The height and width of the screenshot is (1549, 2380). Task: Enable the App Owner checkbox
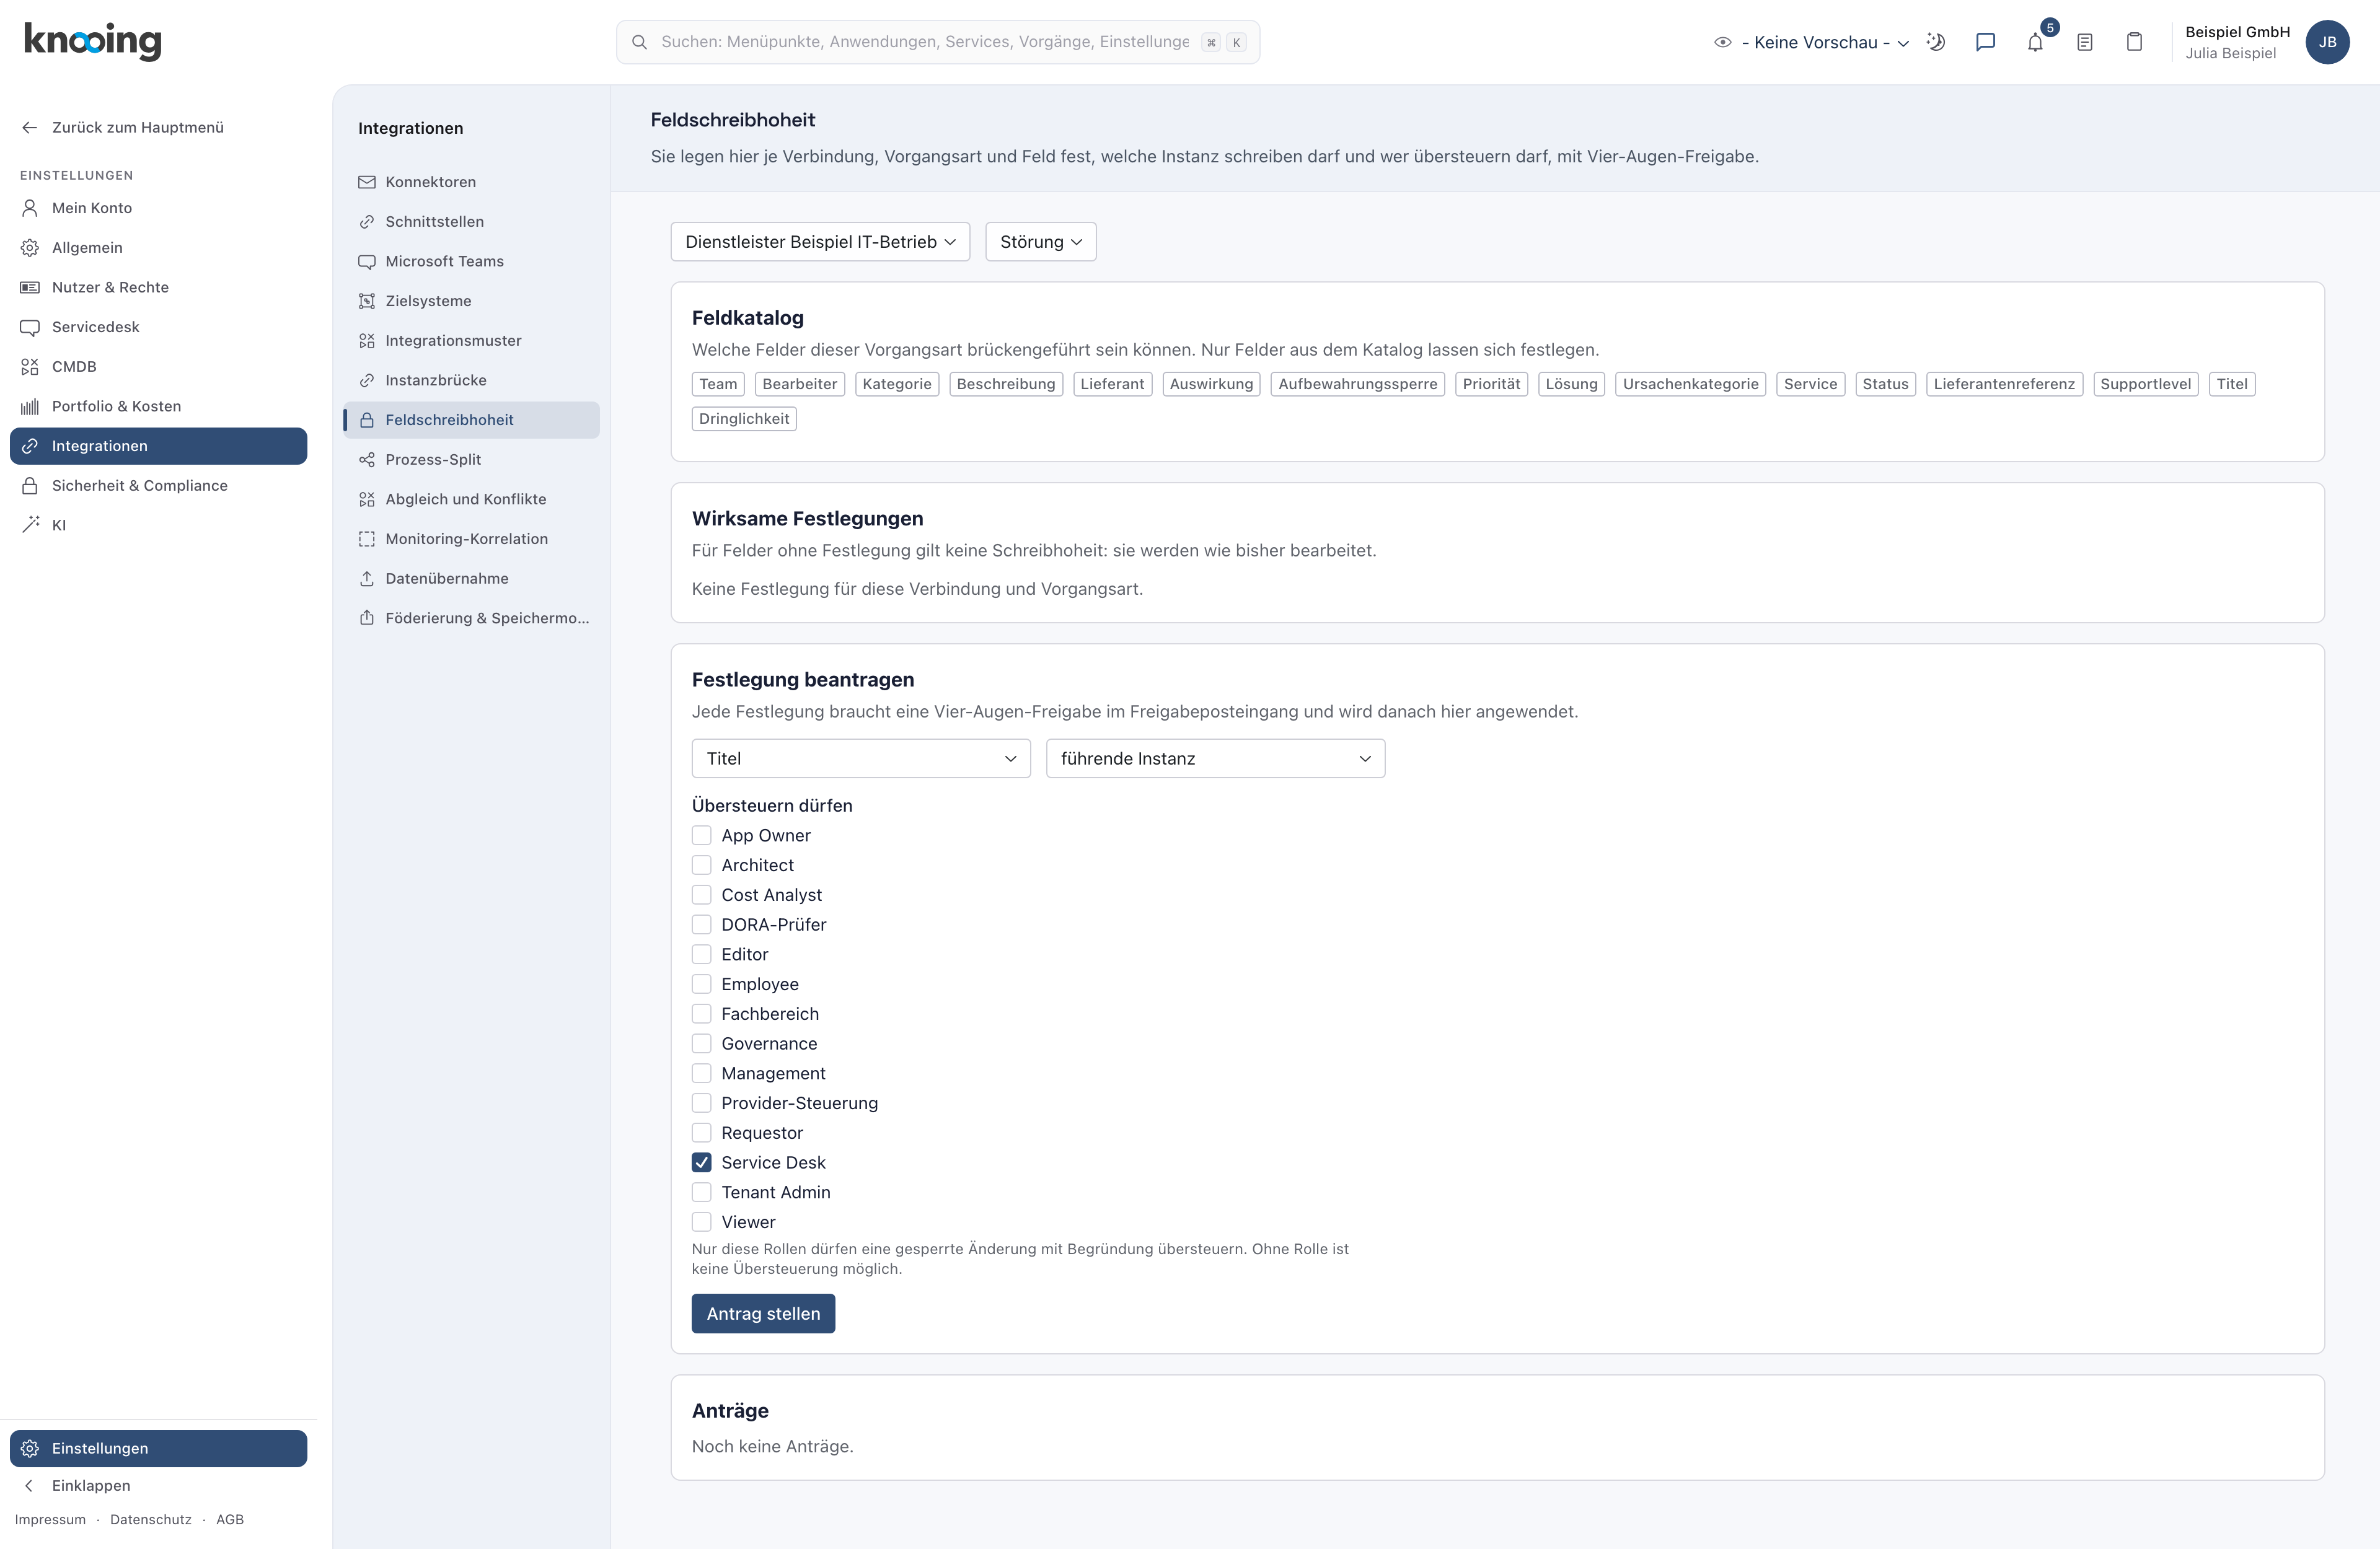702,835
